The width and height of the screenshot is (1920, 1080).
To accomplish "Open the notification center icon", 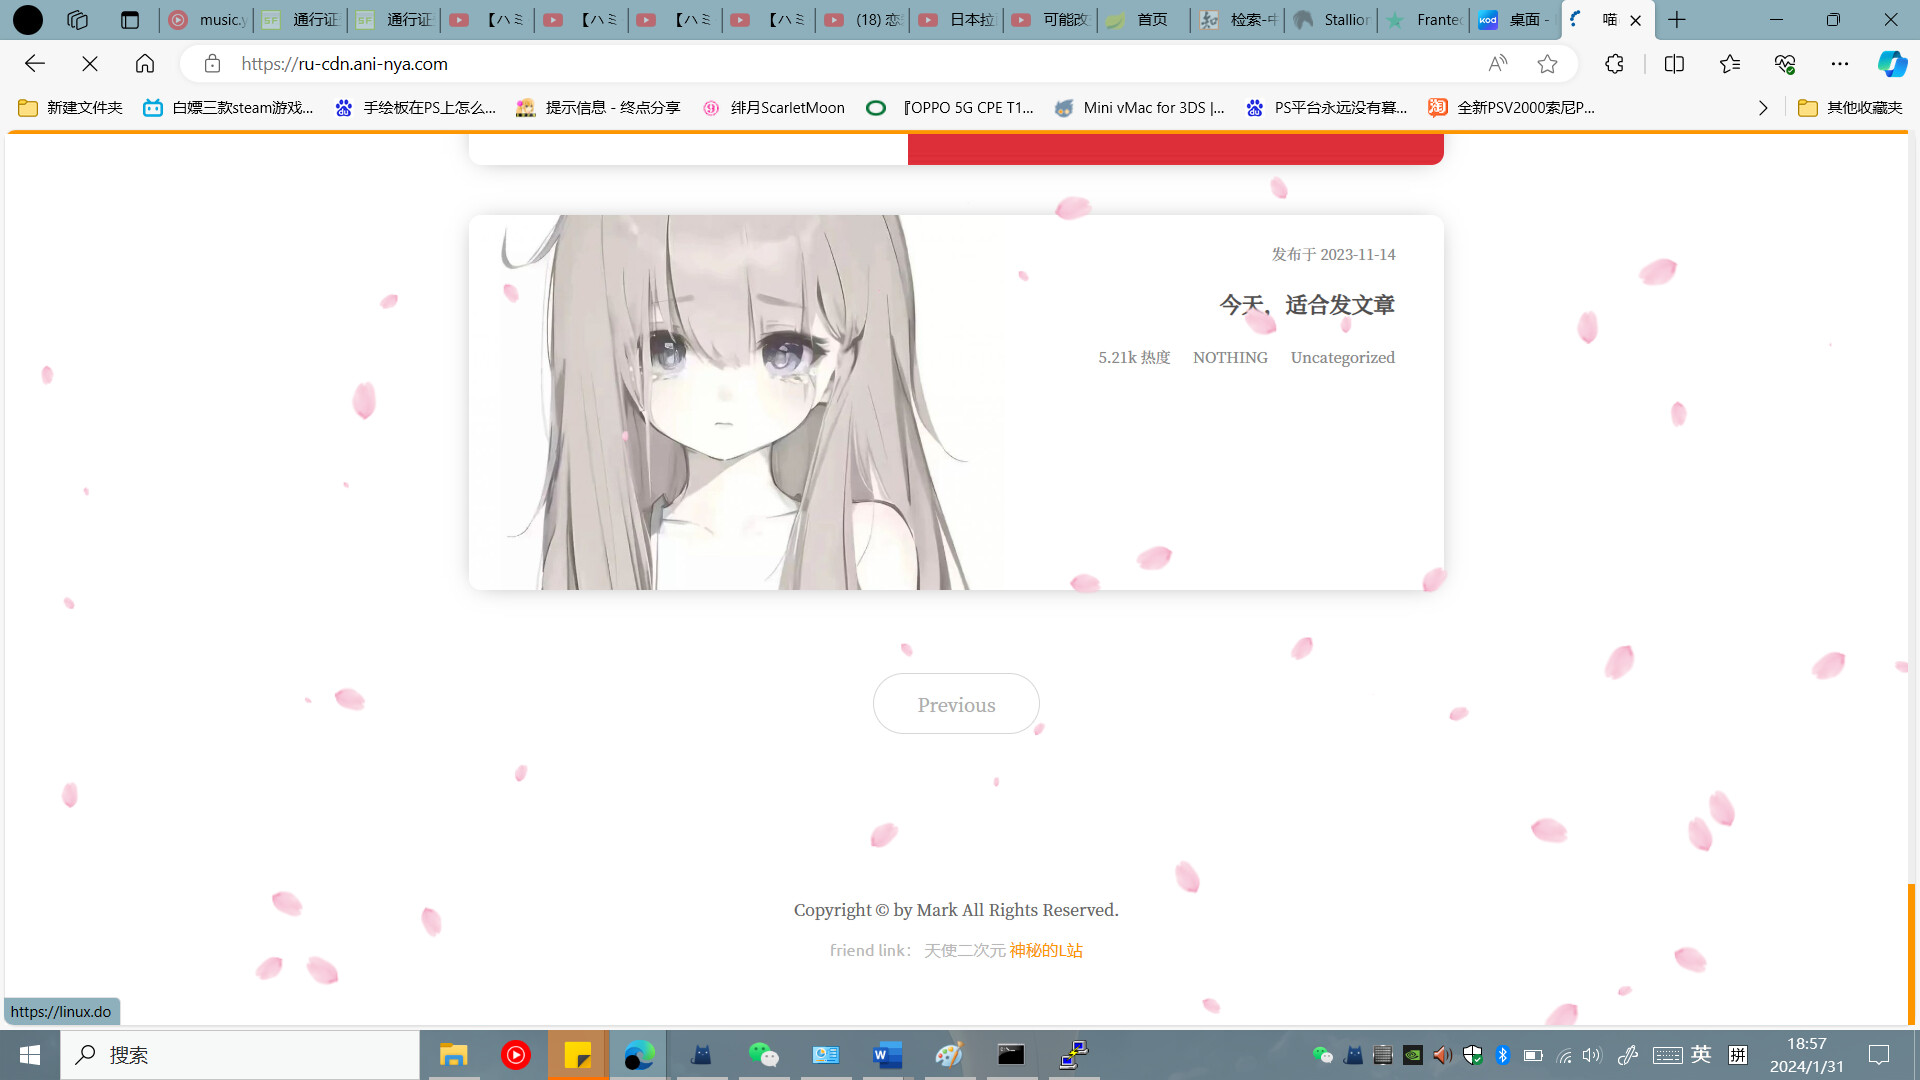I will [x=1879, y=1055].
